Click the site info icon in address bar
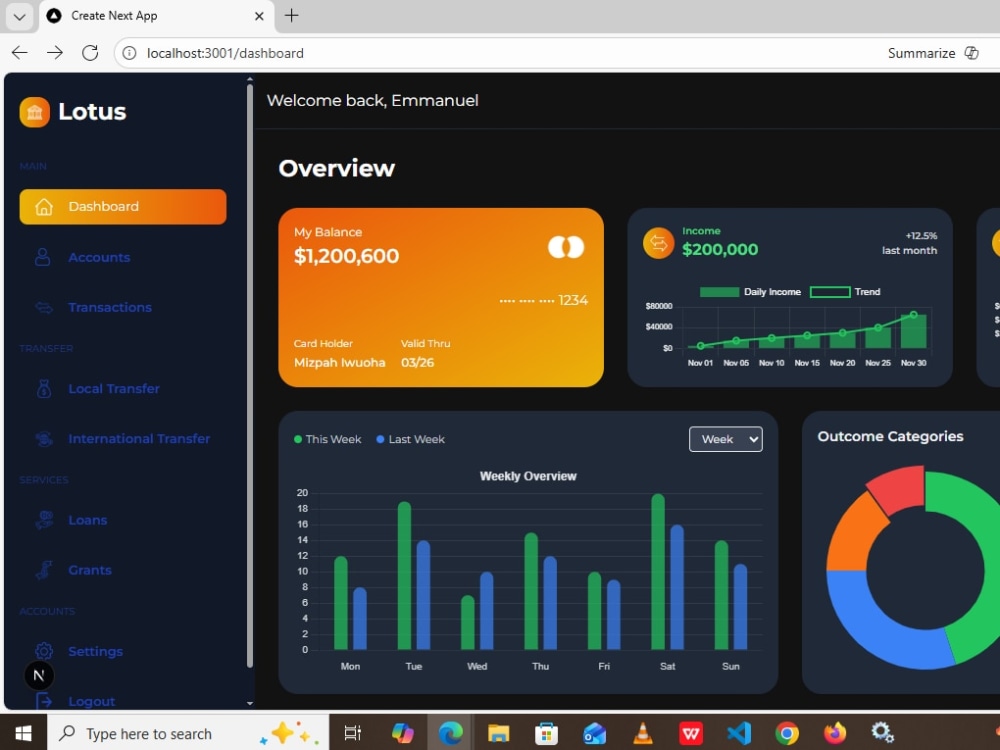This screenshot has height=750, width=1000. click(x=129, y=53)
